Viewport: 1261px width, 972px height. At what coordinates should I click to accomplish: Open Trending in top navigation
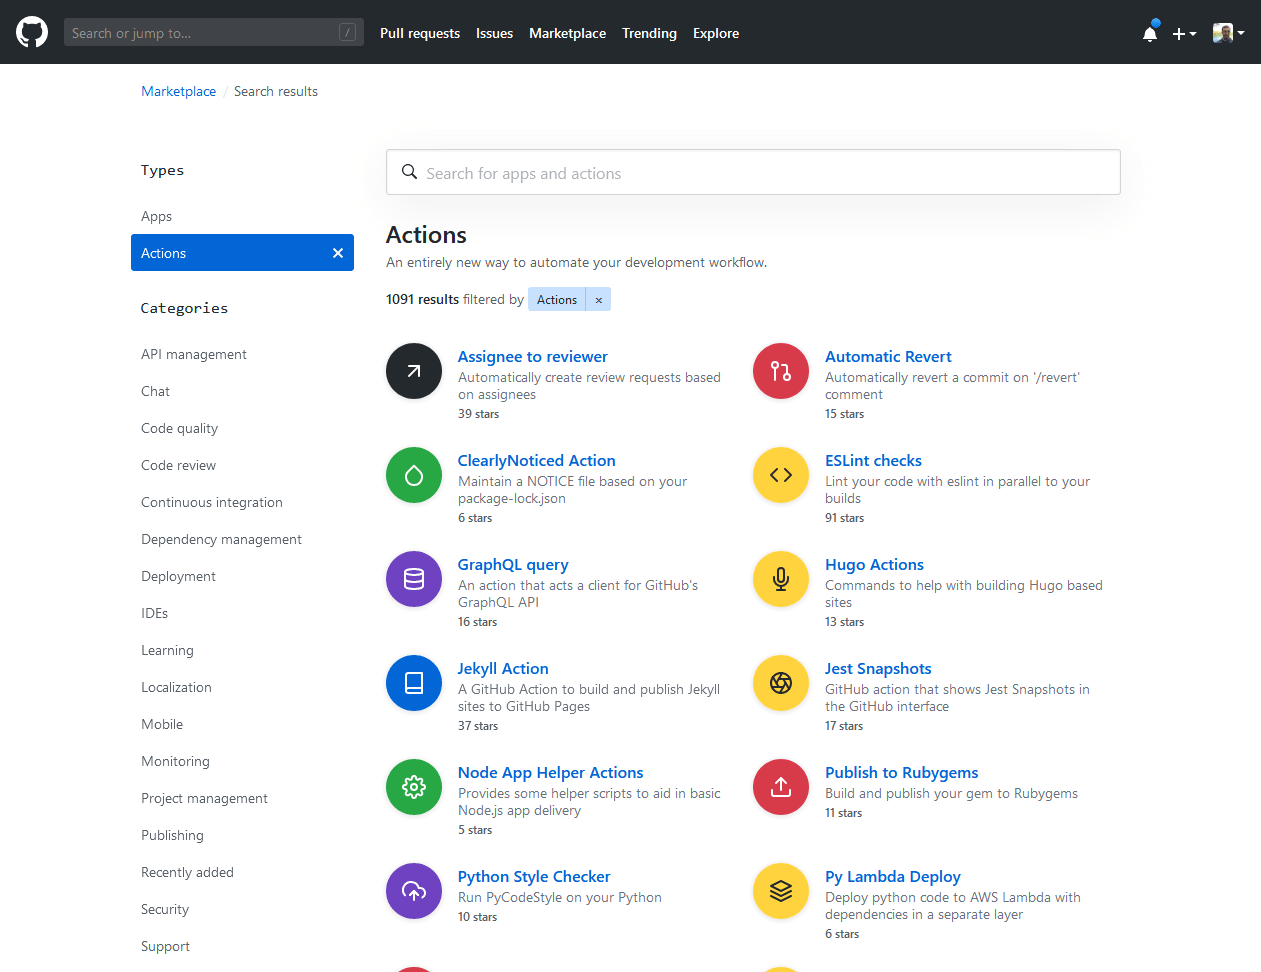(x=649, y=33)
